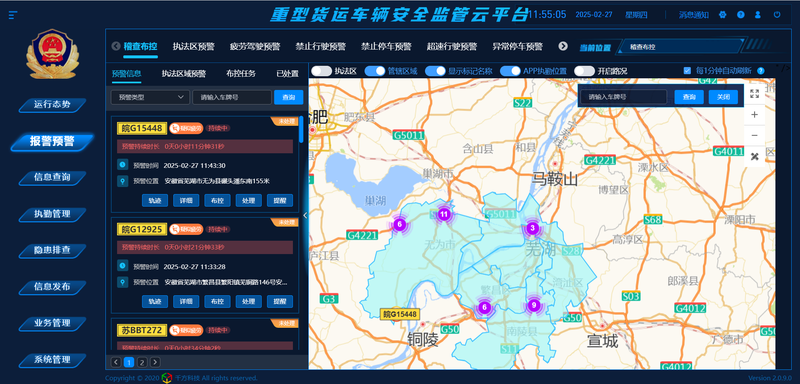
Task: Click 轨迹 button for 皖G15448
Action: [x=155, y=200]
